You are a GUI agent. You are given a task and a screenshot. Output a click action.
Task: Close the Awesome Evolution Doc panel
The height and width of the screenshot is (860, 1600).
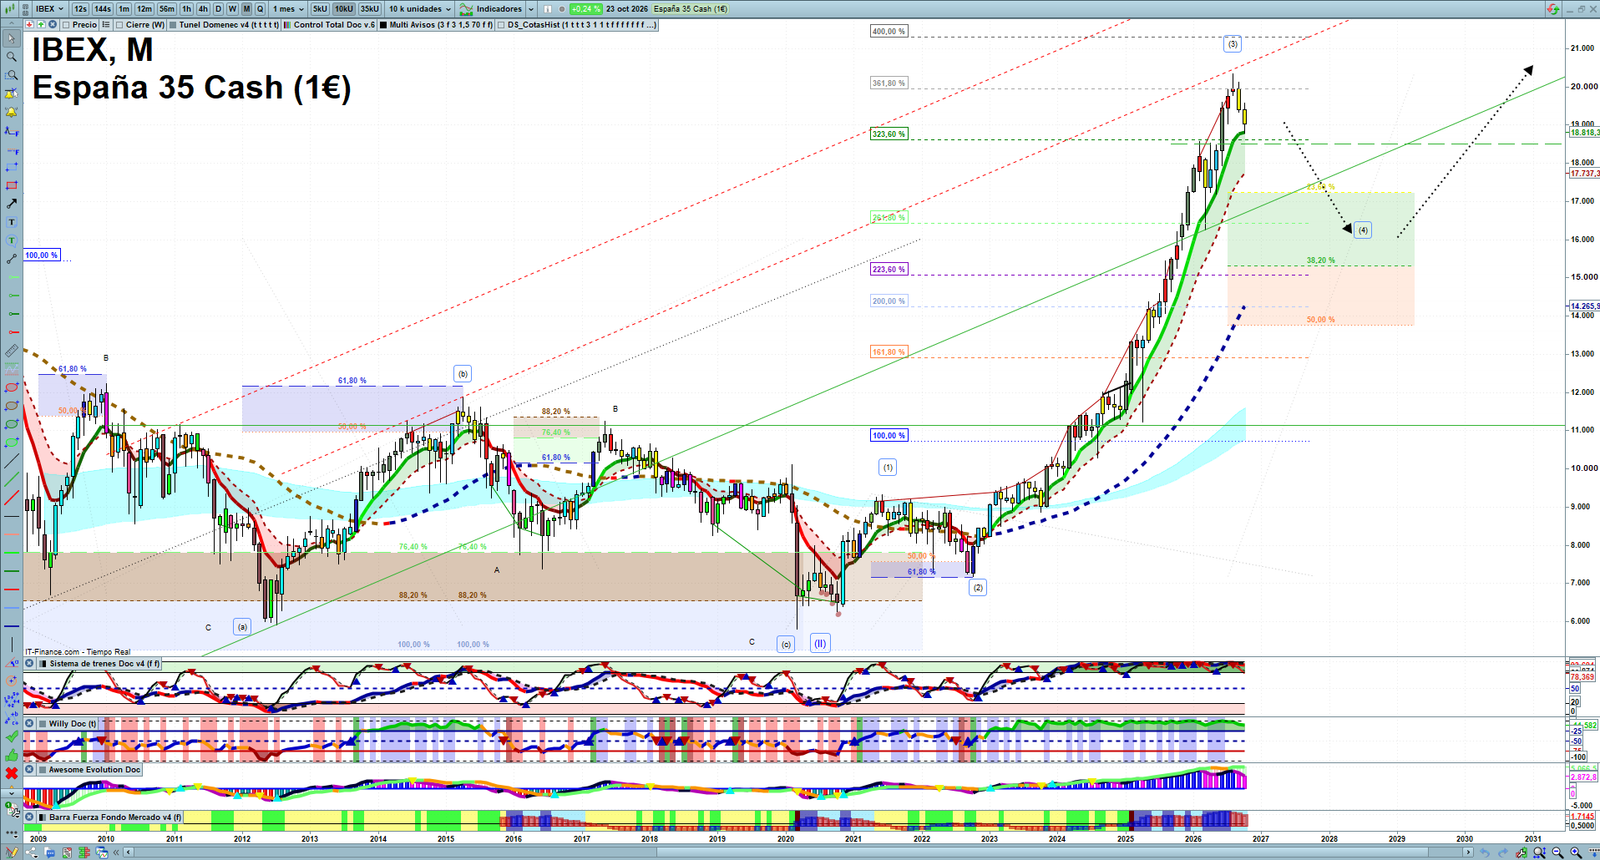[x=30, y=769]
